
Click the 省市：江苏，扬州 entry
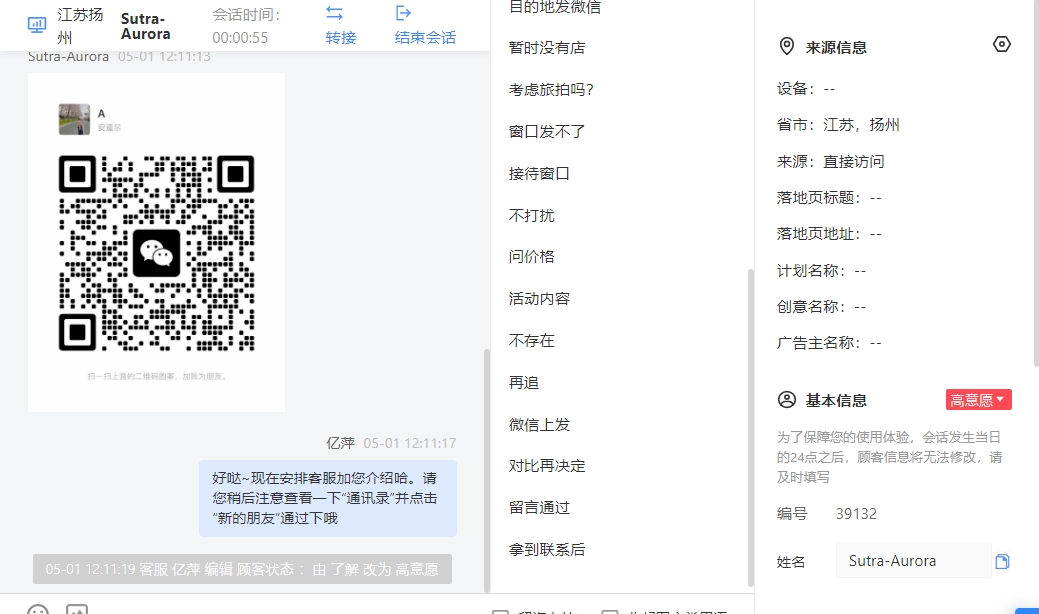click(838, 125)
